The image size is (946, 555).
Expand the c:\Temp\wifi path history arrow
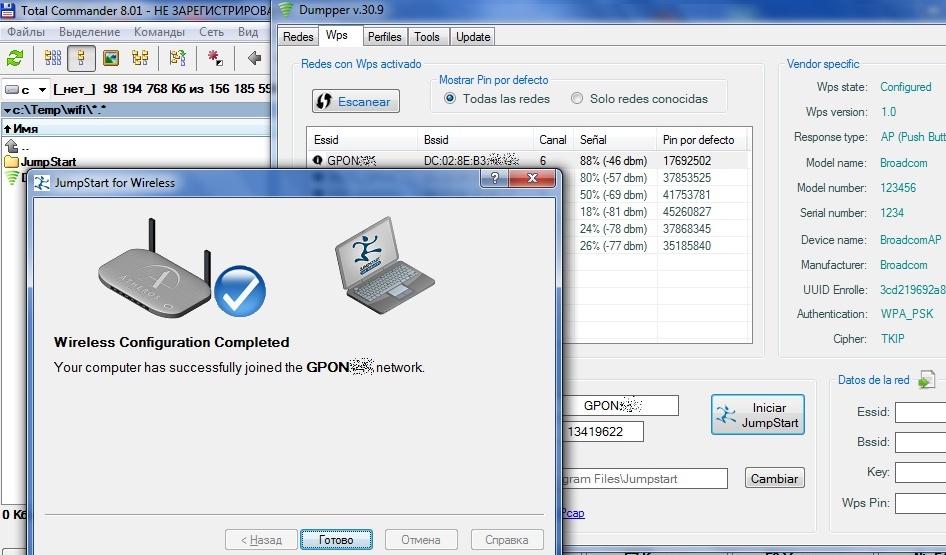tap(8, 110)
